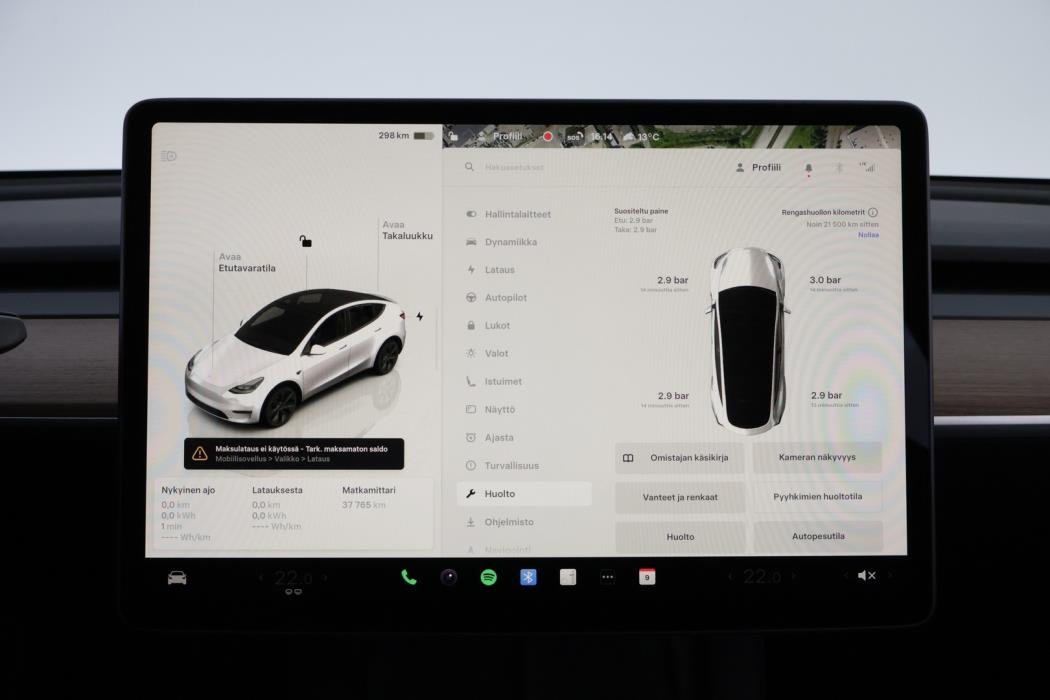Expand the more apps ellipsis menu
Image resolution: width=1050 pixels, height=700 pixels.
pyautogui.click(x=607, y=576)
